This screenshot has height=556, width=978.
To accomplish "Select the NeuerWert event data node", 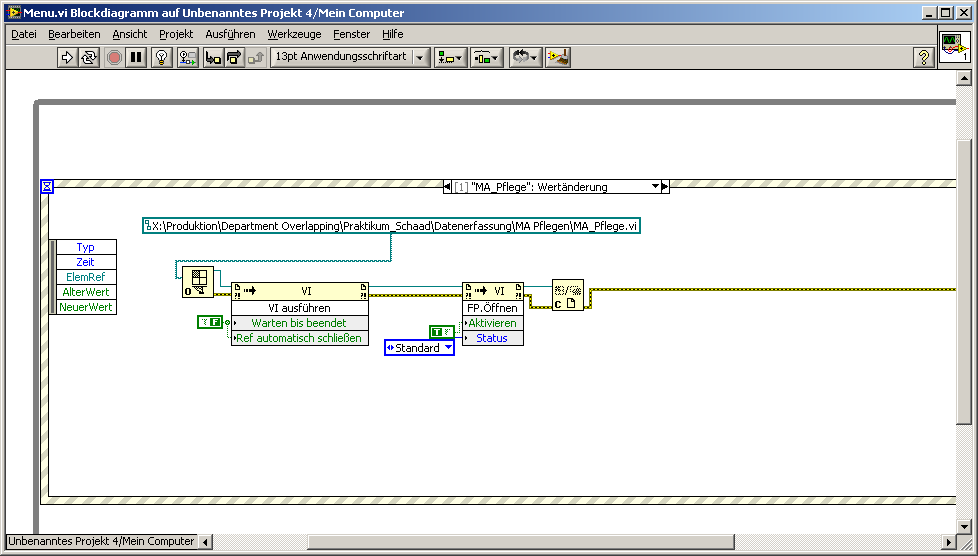I will [x=85, y=307].
